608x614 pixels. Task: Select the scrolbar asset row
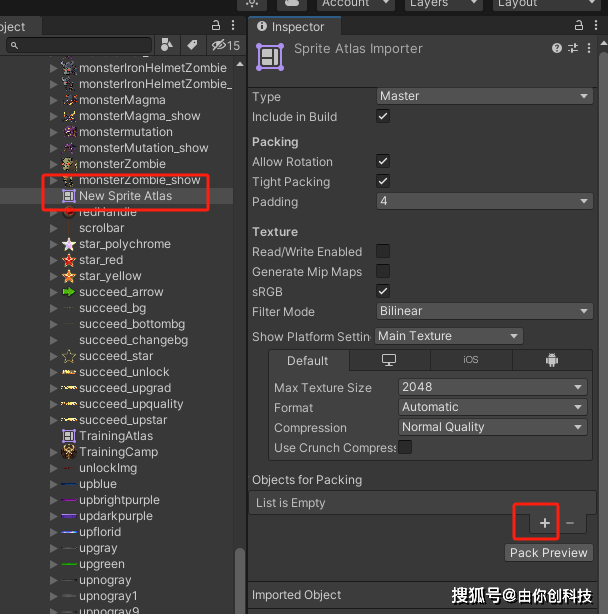(x=117, y=228)
